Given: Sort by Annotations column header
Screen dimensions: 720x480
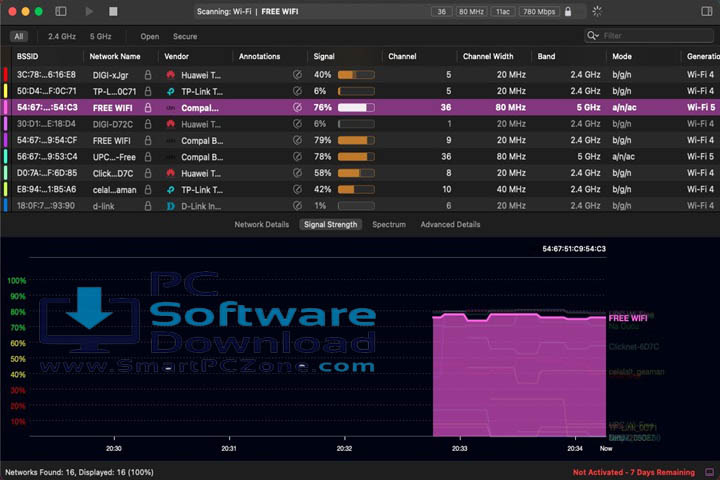Looking at the screenshot, I should pyautogui.click(x=259, y=56).
